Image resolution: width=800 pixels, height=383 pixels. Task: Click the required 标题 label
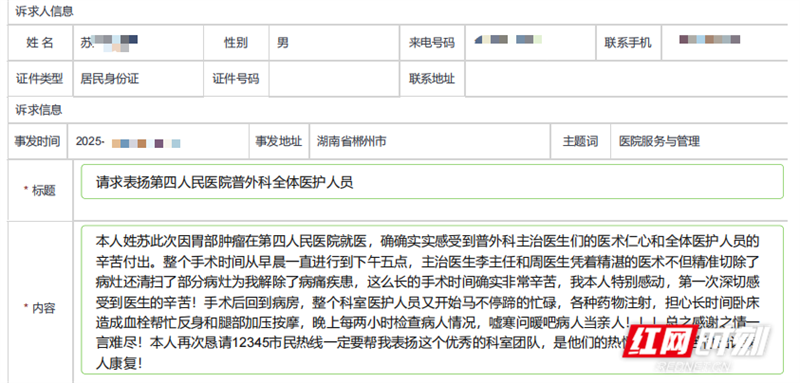[40, 191]
